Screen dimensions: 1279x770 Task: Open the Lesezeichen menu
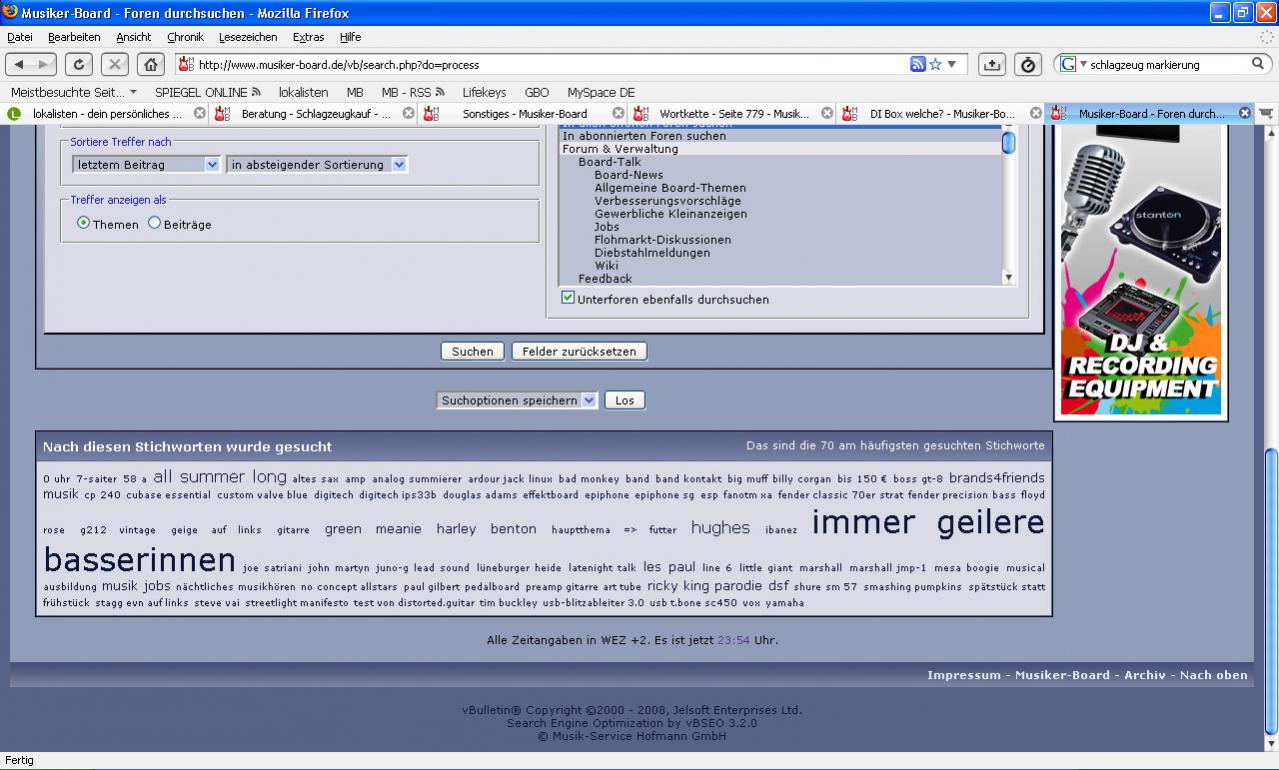249,37
